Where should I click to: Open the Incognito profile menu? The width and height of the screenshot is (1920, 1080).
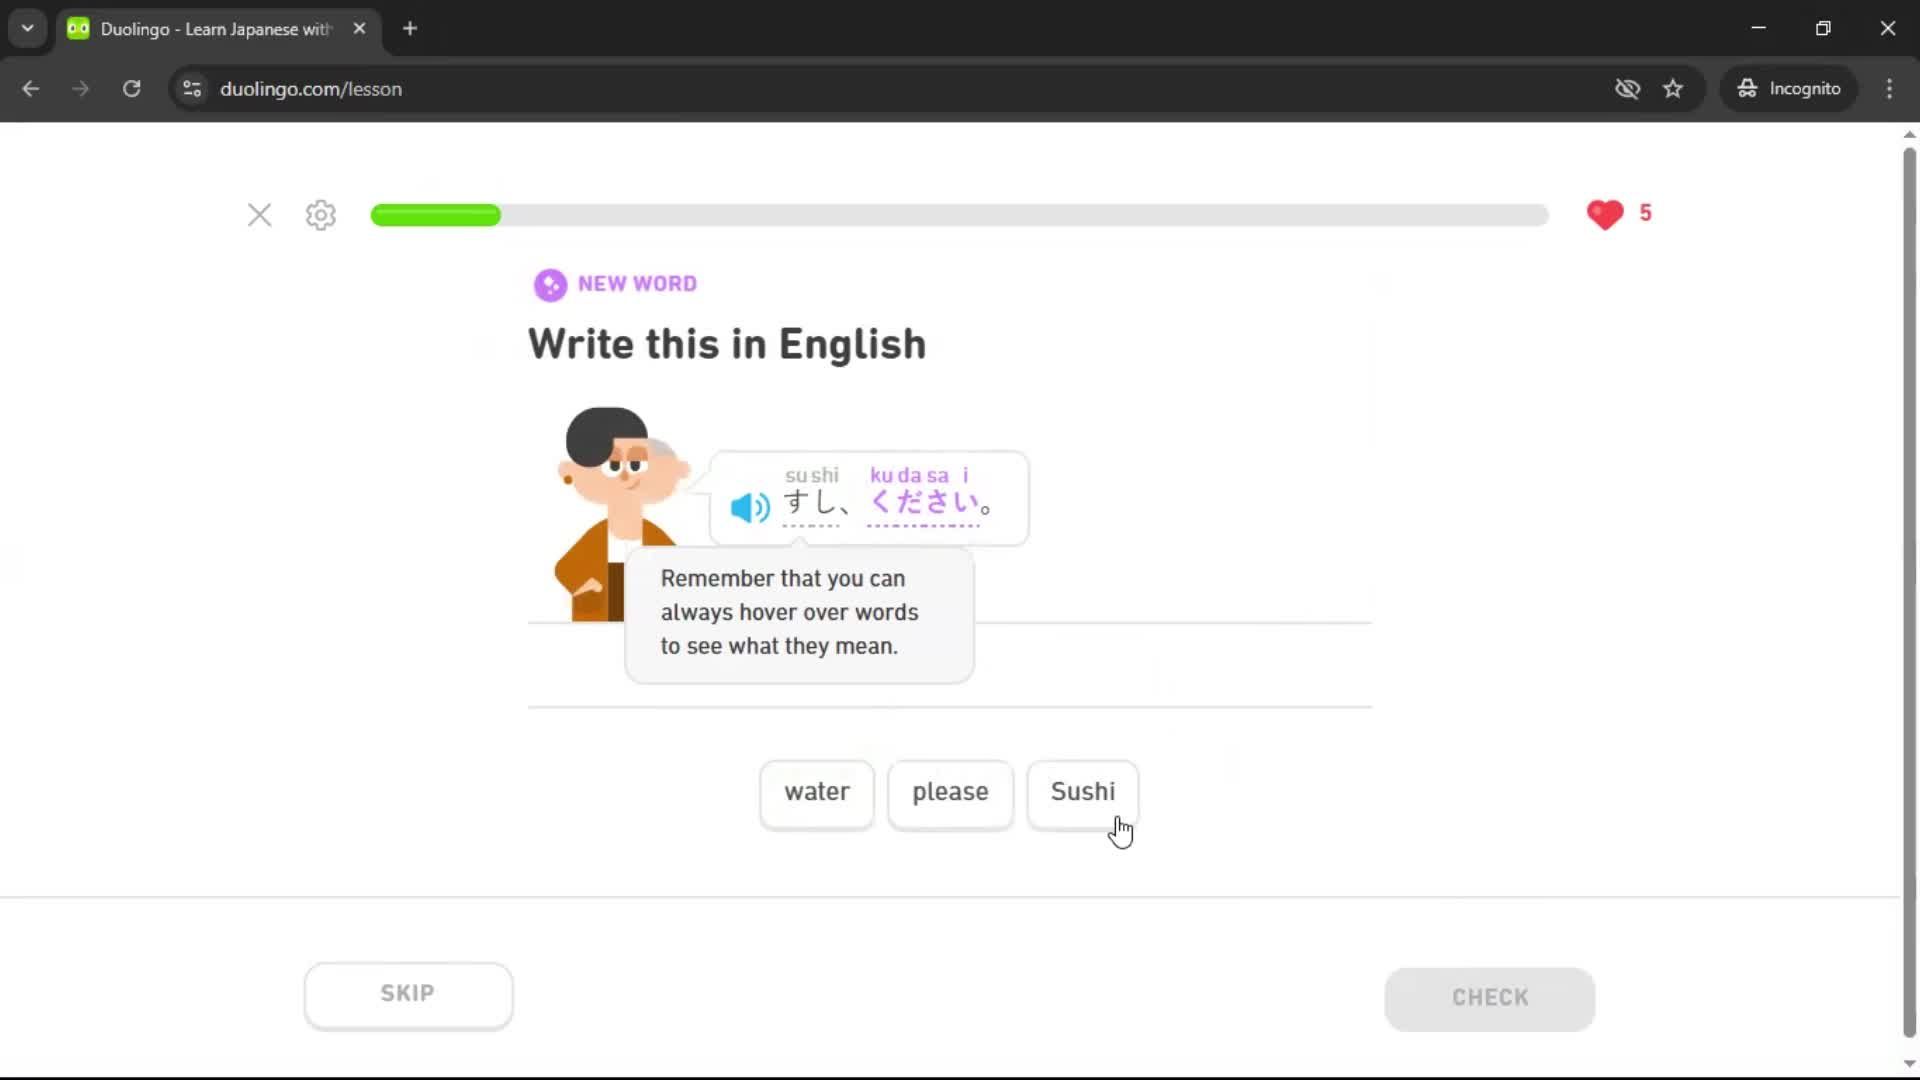point(1789,88)
